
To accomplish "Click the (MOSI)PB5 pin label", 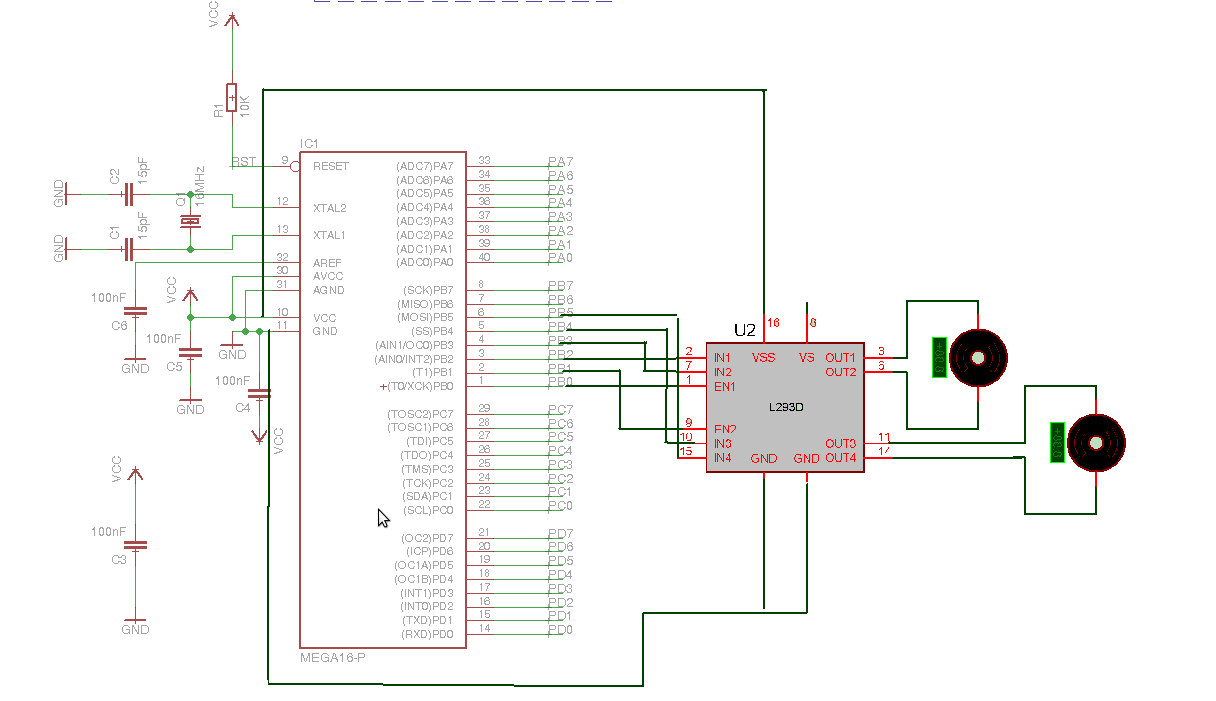I will coord(425,317).
